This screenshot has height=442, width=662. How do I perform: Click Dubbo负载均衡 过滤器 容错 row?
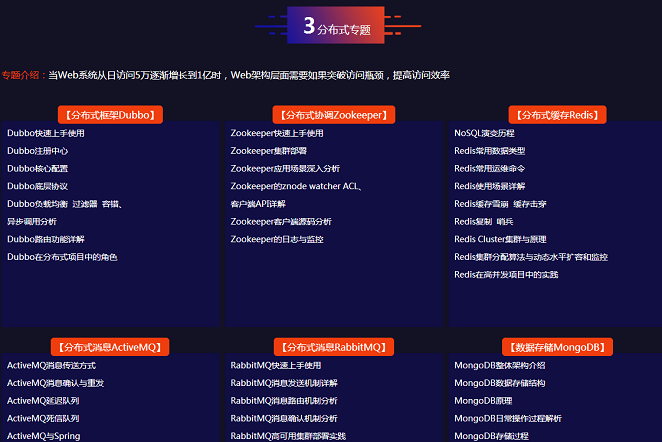tap(65, 204)
